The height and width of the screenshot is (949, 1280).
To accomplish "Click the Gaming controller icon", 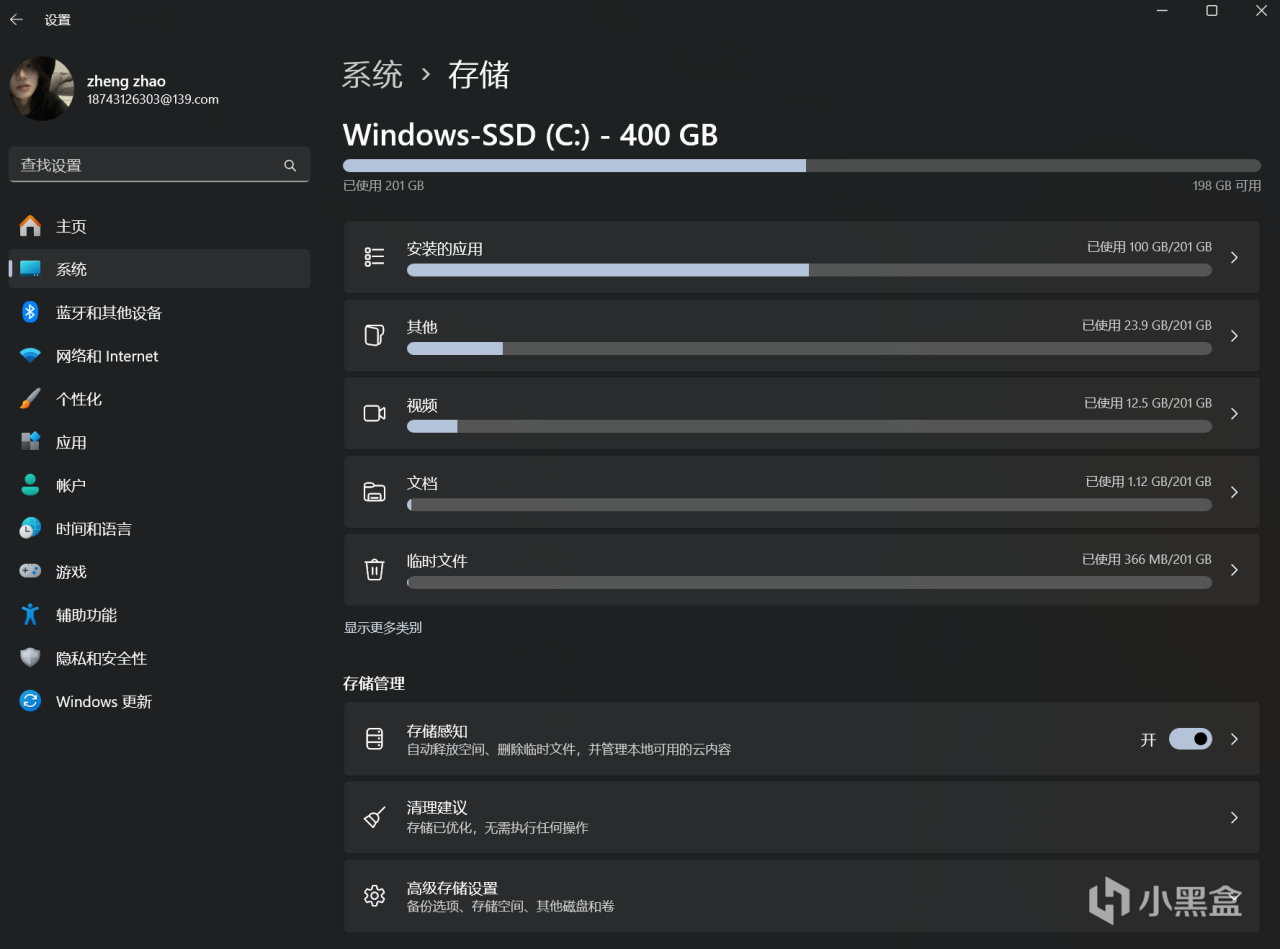I will pyautogui.click(x=31, y=571).
